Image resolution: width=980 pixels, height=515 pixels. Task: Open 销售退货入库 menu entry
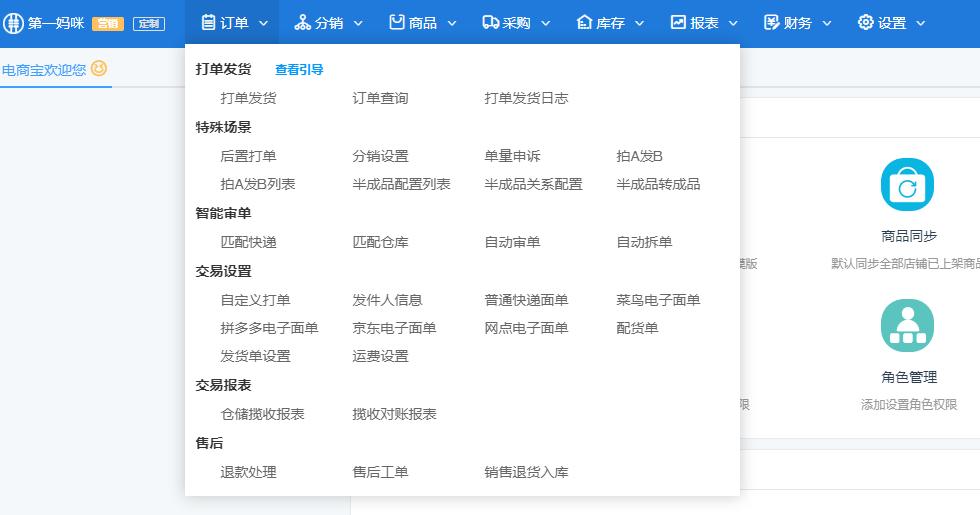pyautogui.click(x=526, y=472)
